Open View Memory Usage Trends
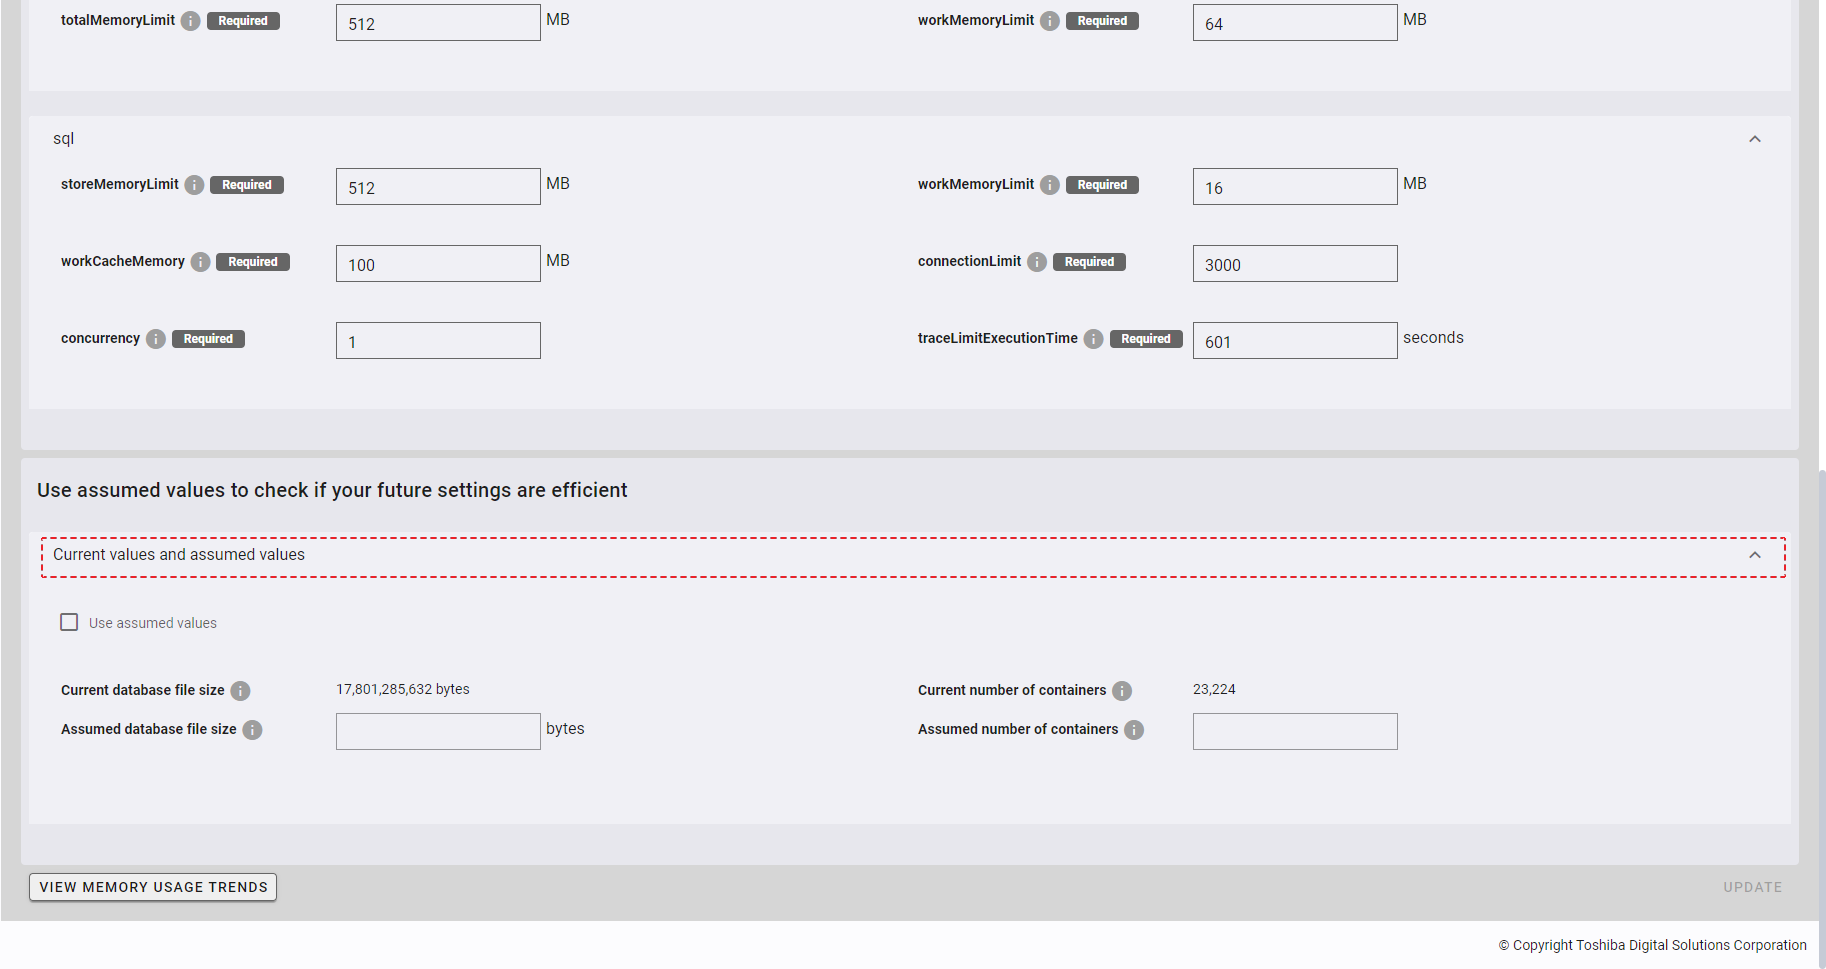Image resolution: width=1826 pixels, height=969 pixels. 153,887
